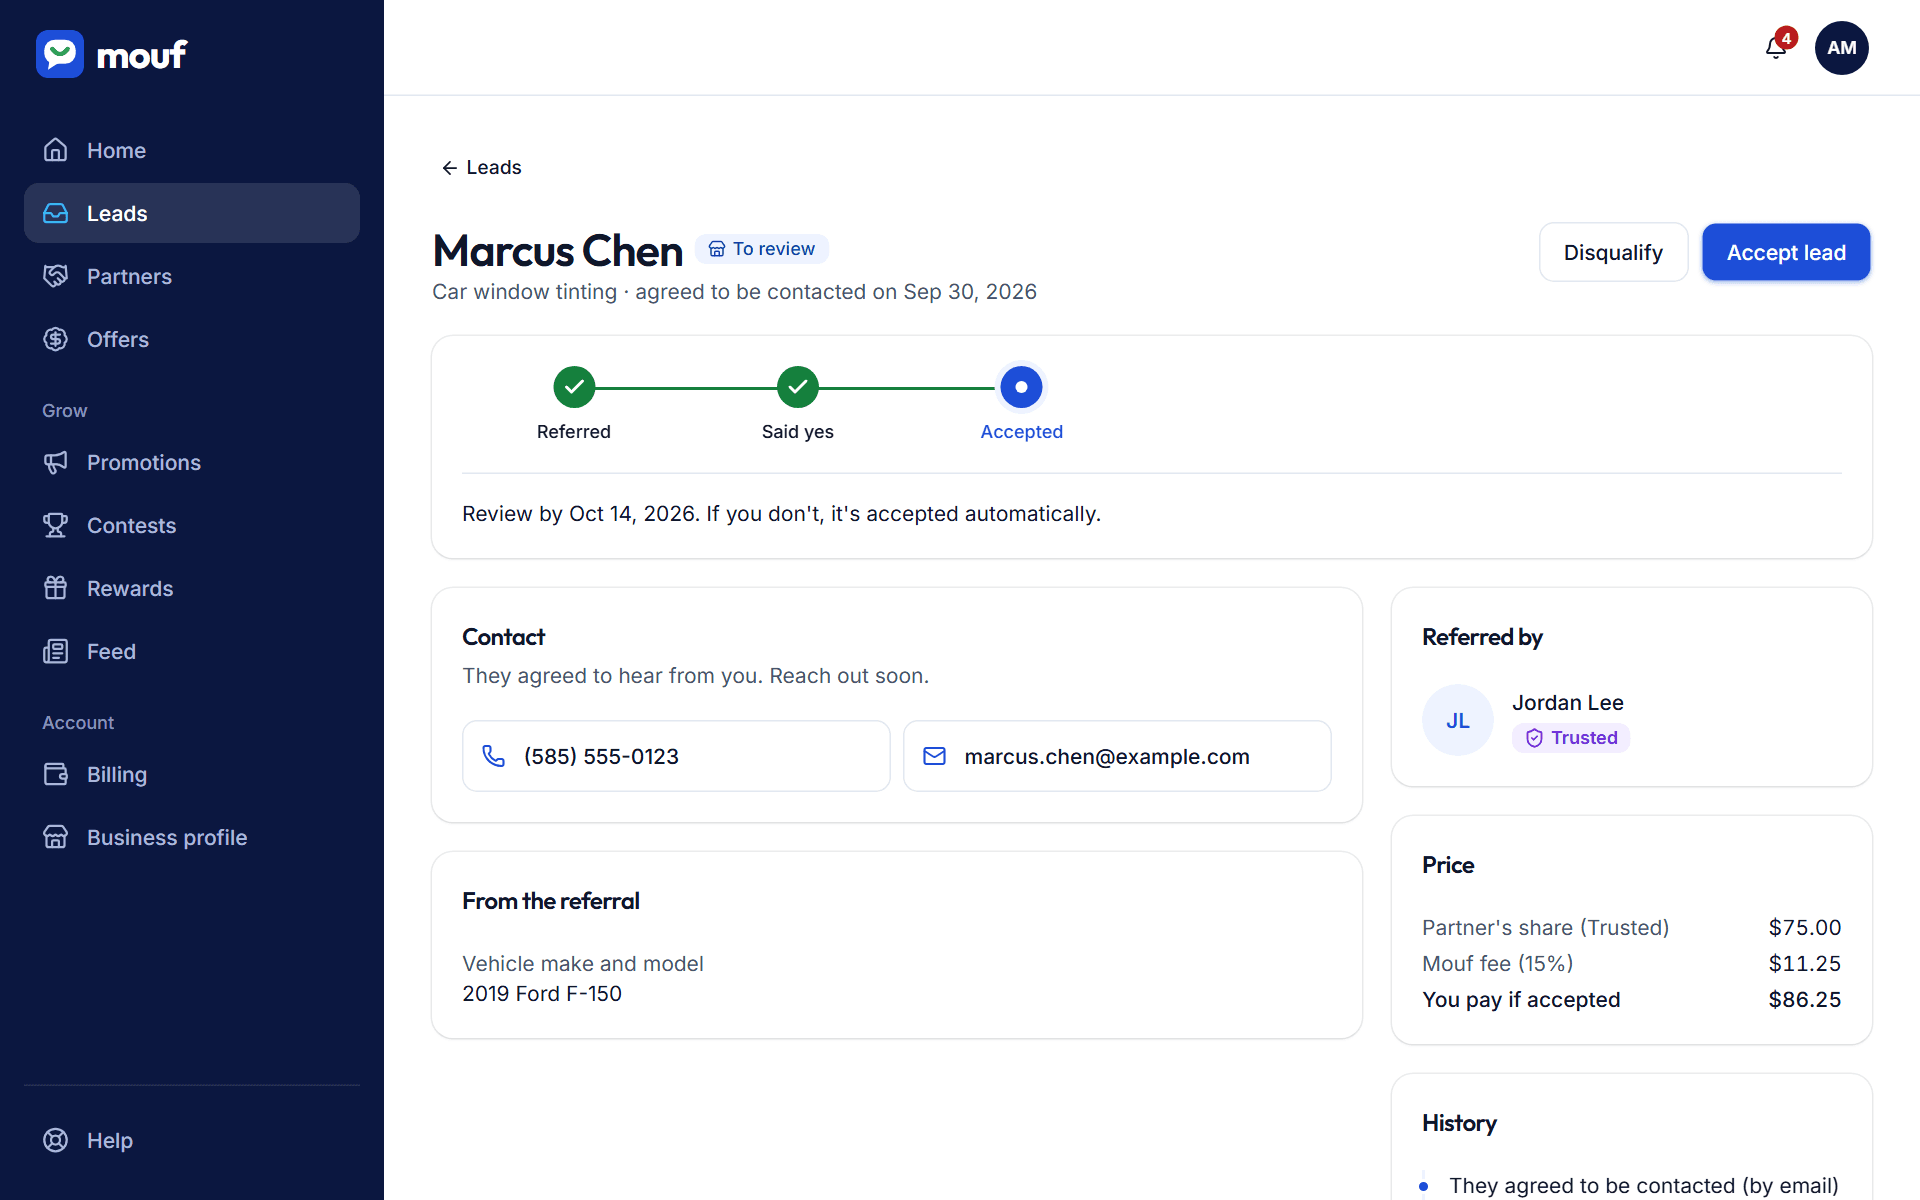1920x1200 pixels.
Task: Go back to Leads list
Action: pos(481,167)
